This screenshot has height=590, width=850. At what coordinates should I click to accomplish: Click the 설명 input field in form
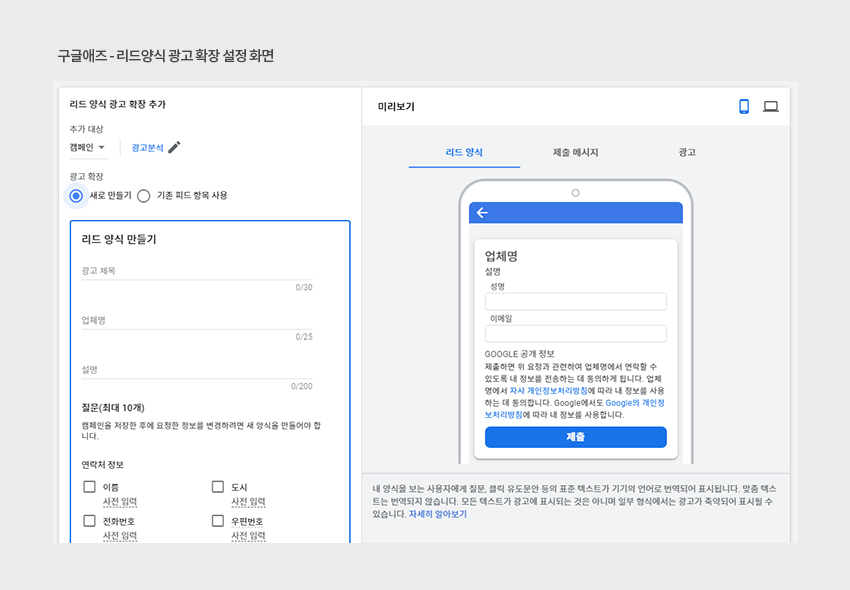click(197, 369)
